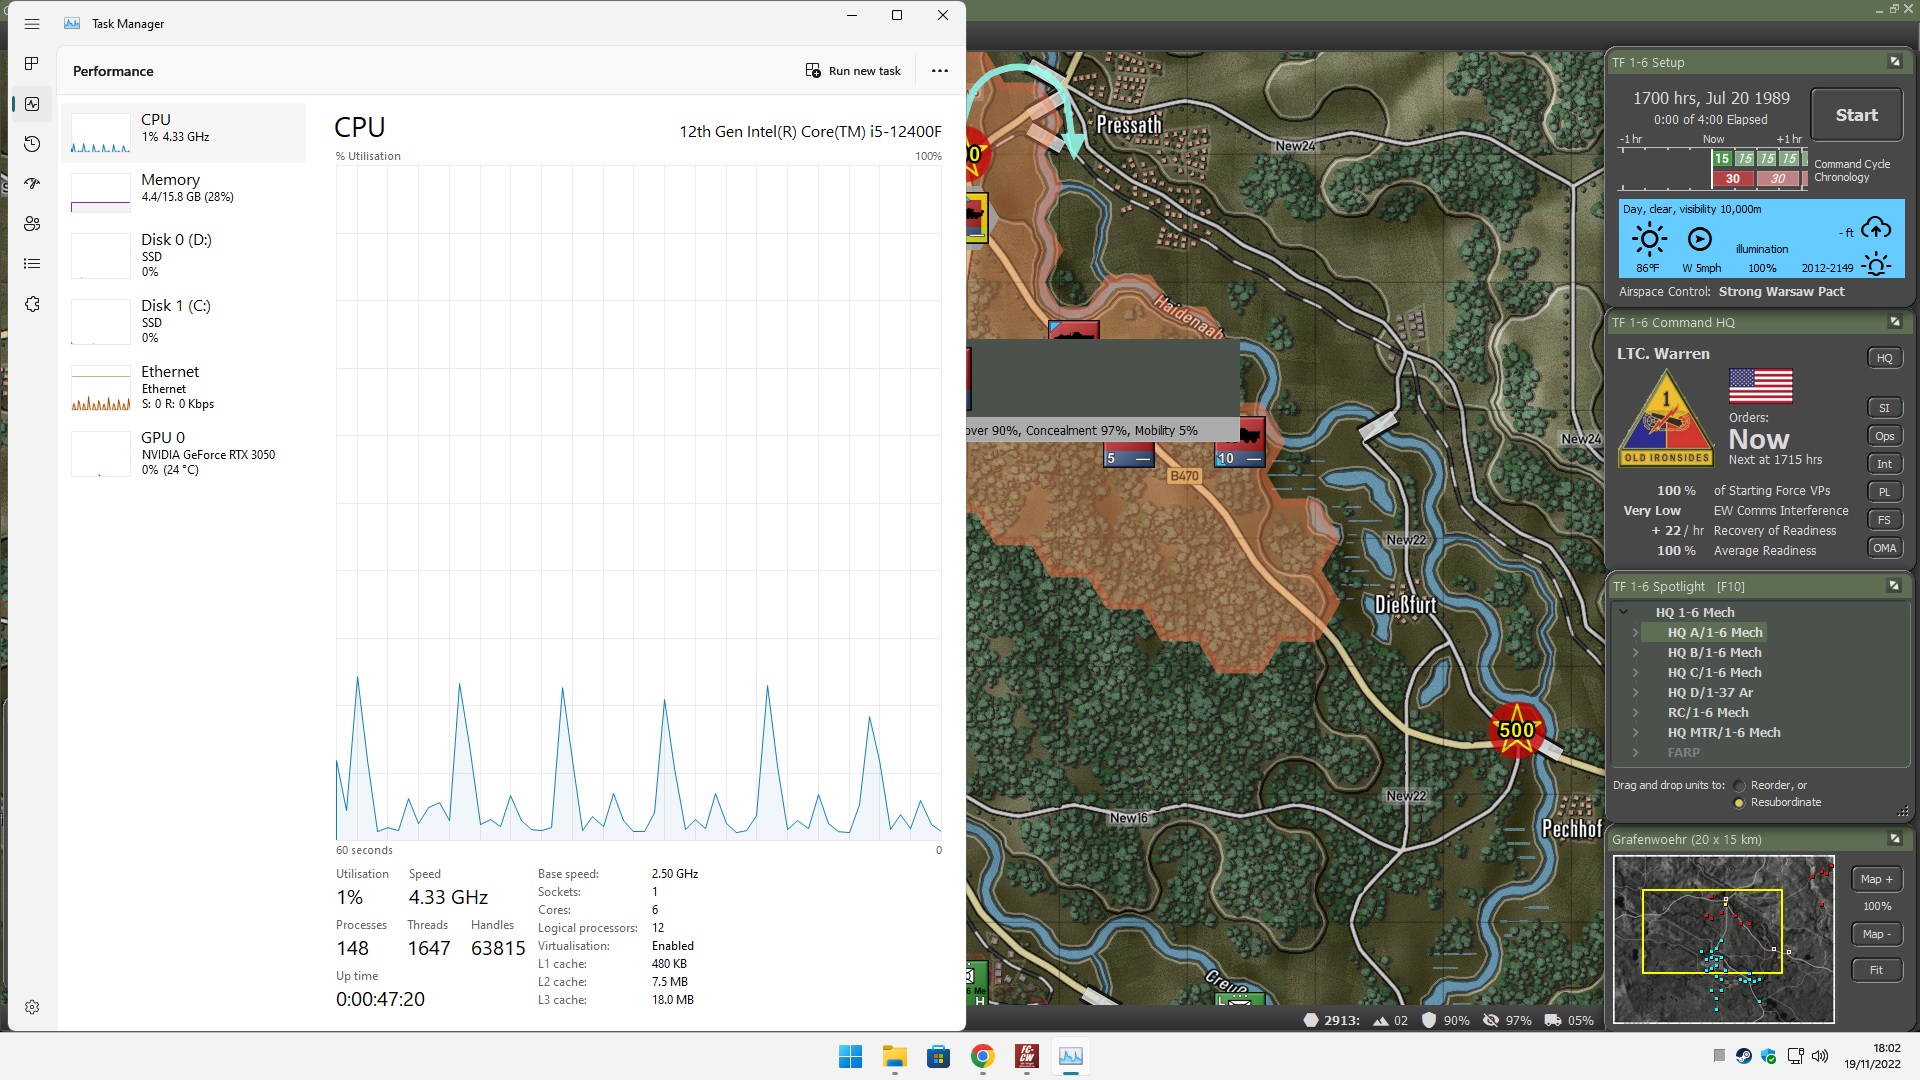Select the Reorder radio option
This screenshot has height=1080, width=1920.
1739,786
